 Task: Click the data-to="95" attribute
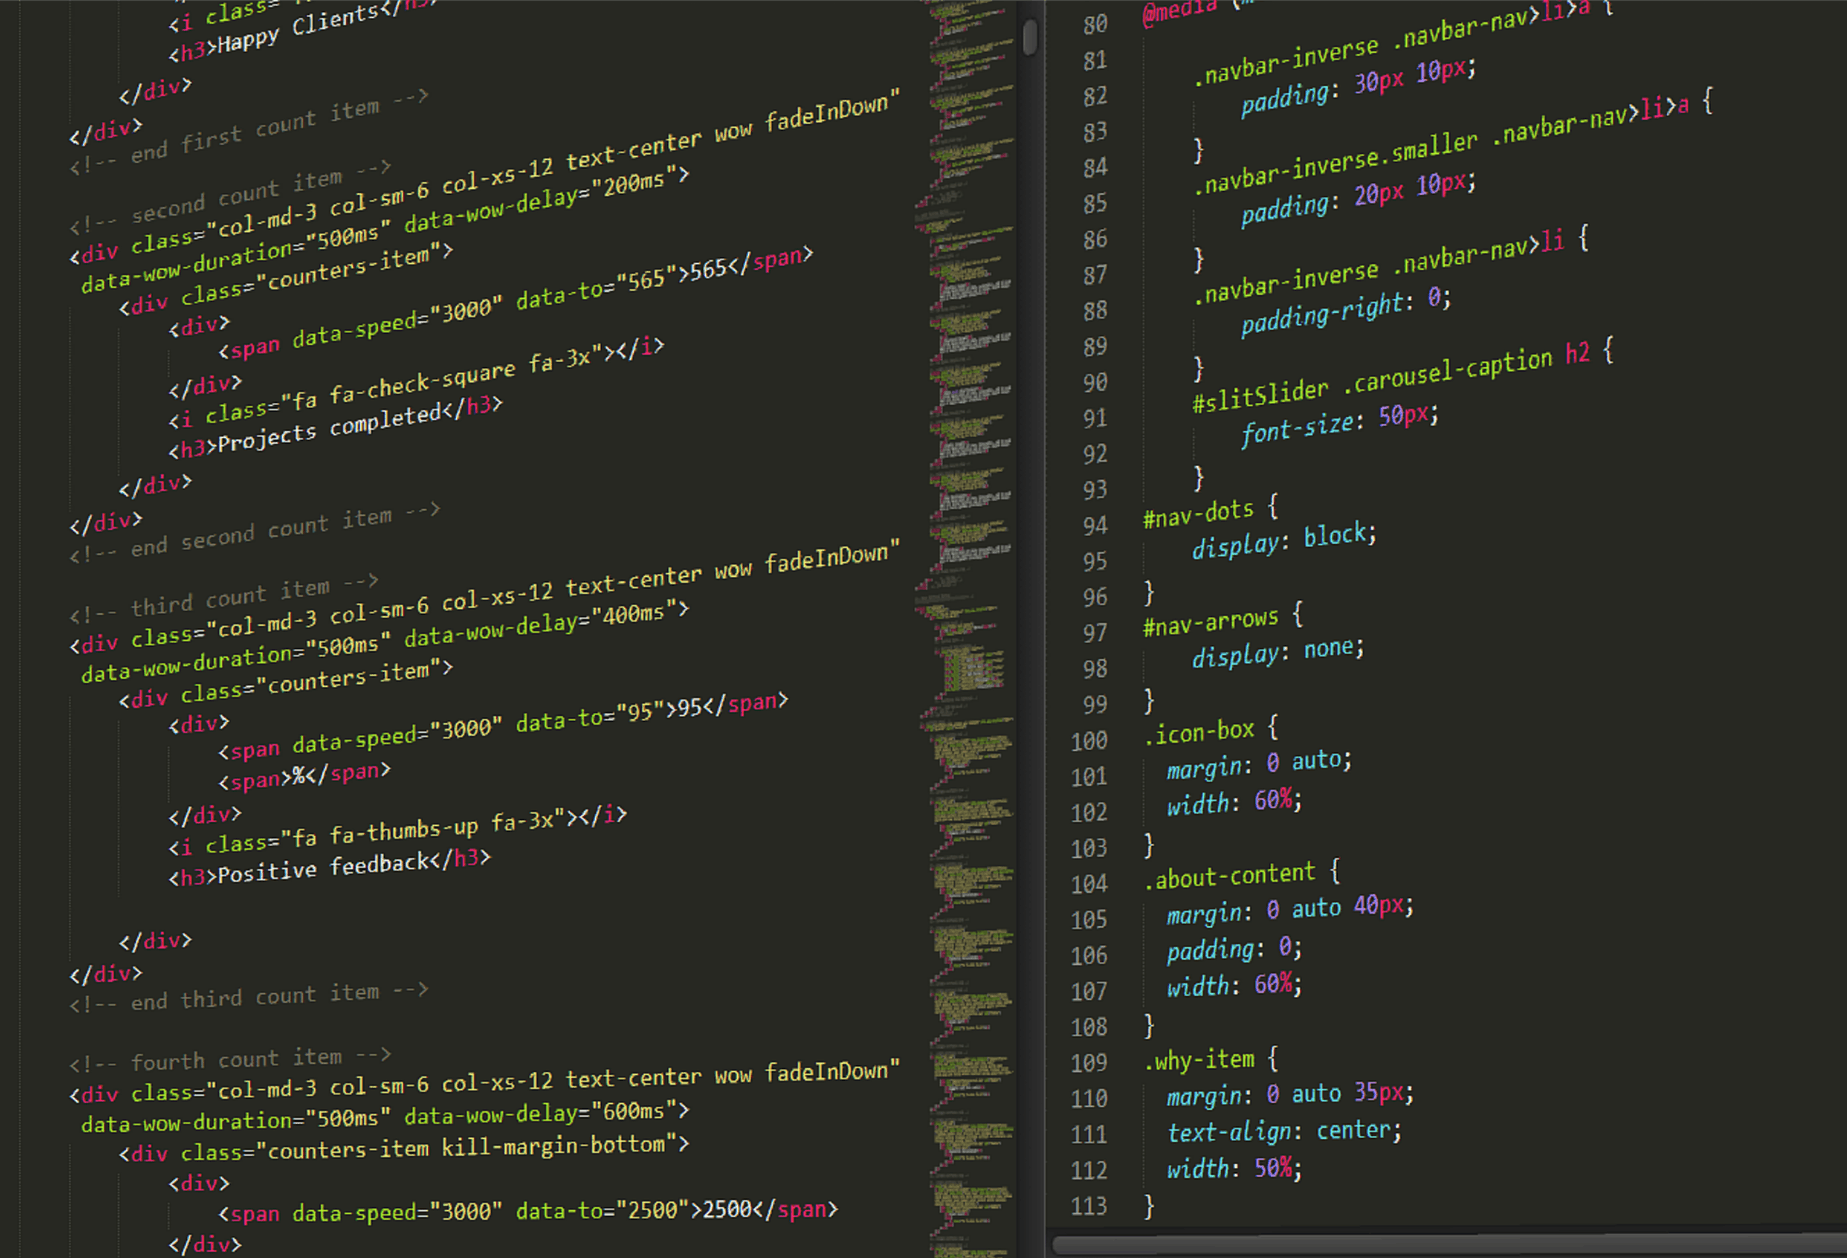(591, 716)
